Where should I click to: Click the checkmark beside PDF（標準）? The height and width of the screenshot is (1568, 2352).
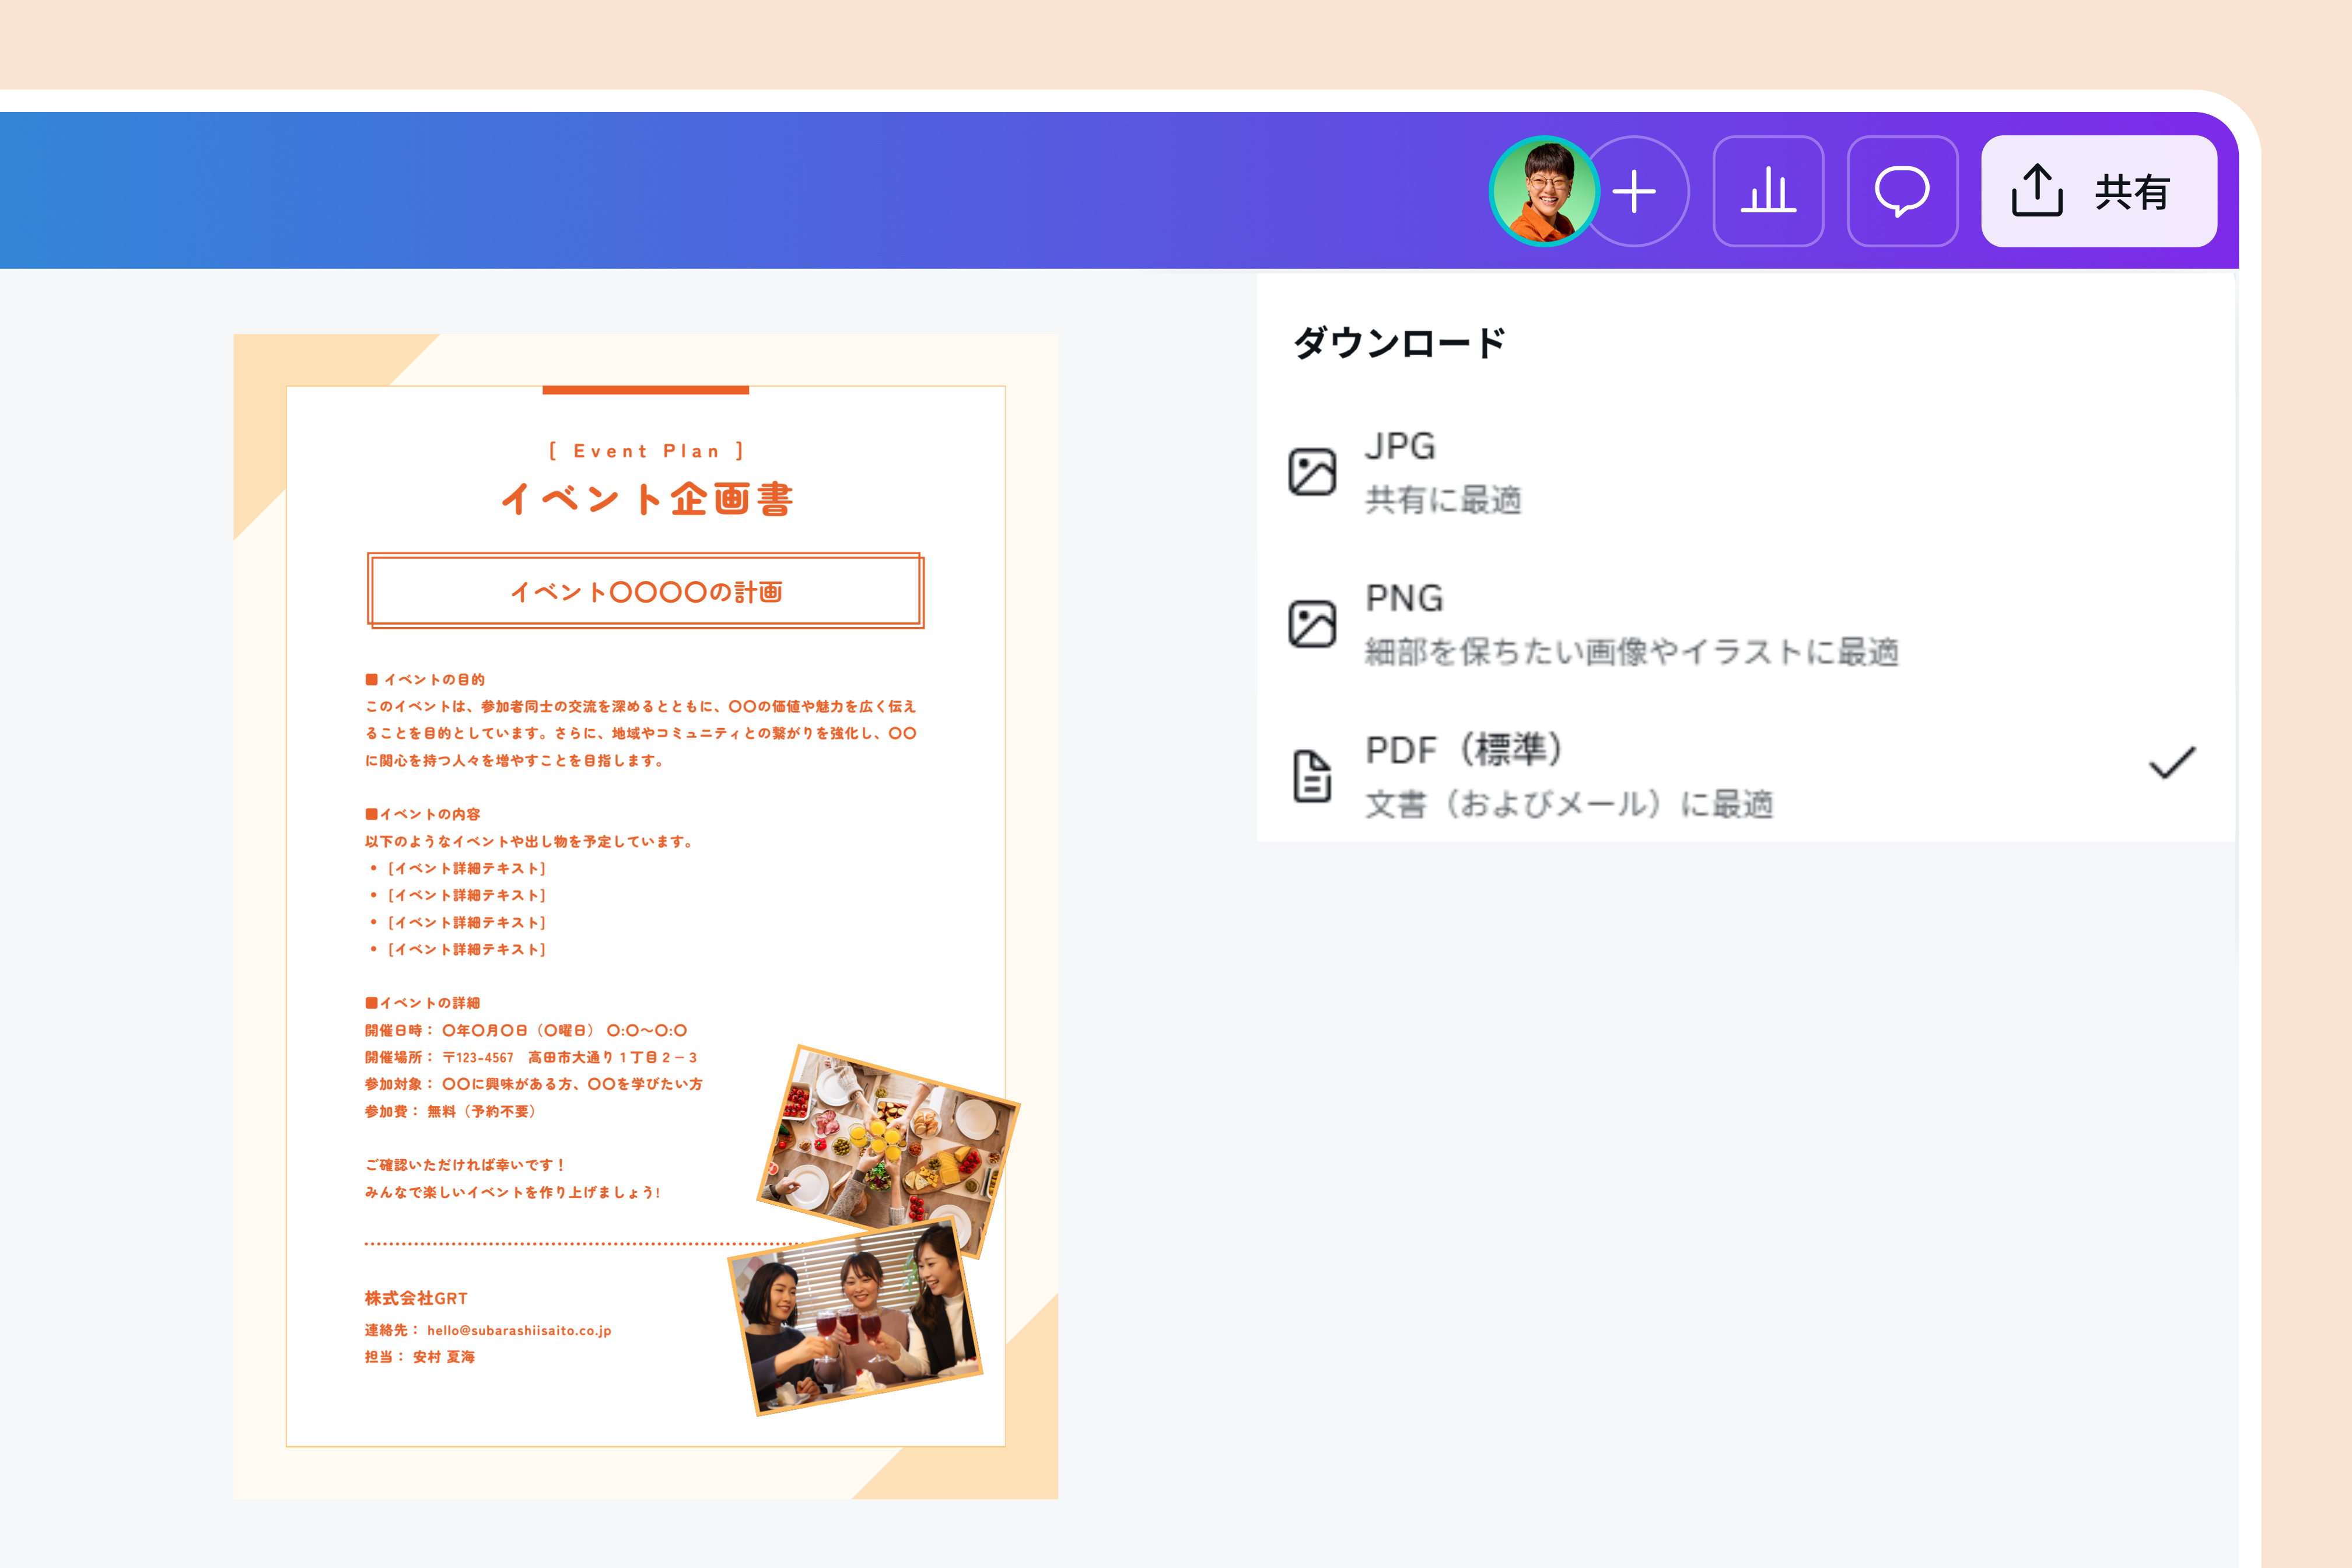(2172, 763)
